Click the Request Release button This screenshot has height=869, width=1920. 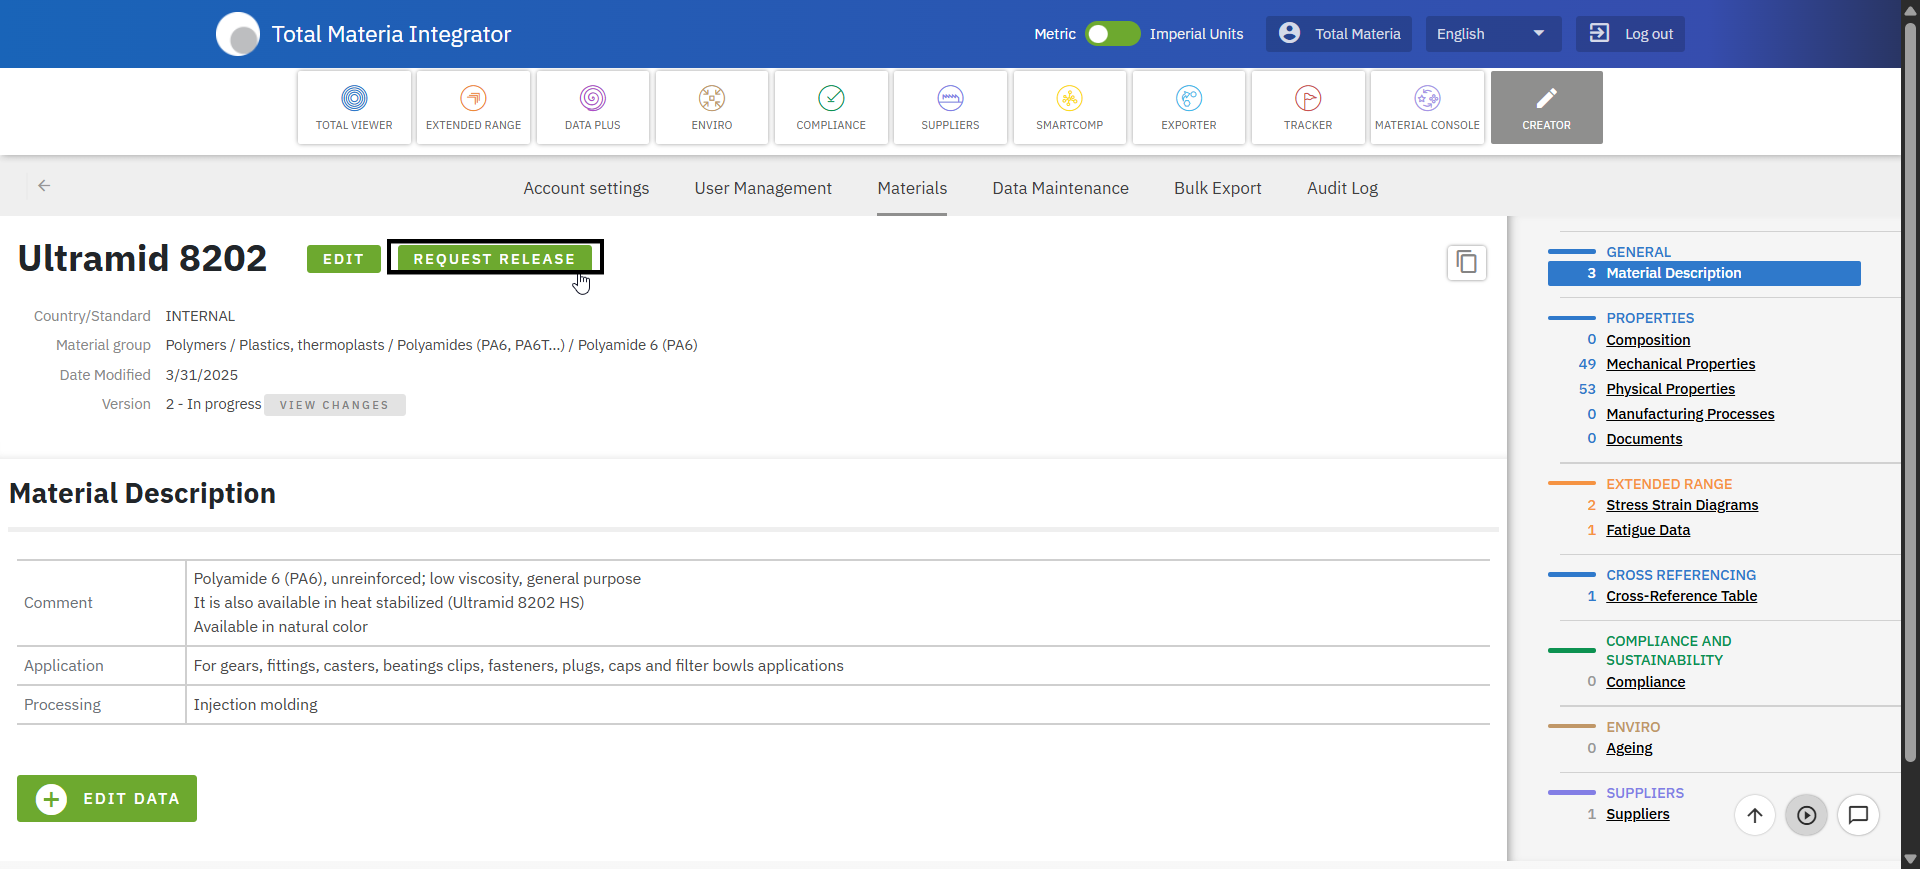(494, 259)
